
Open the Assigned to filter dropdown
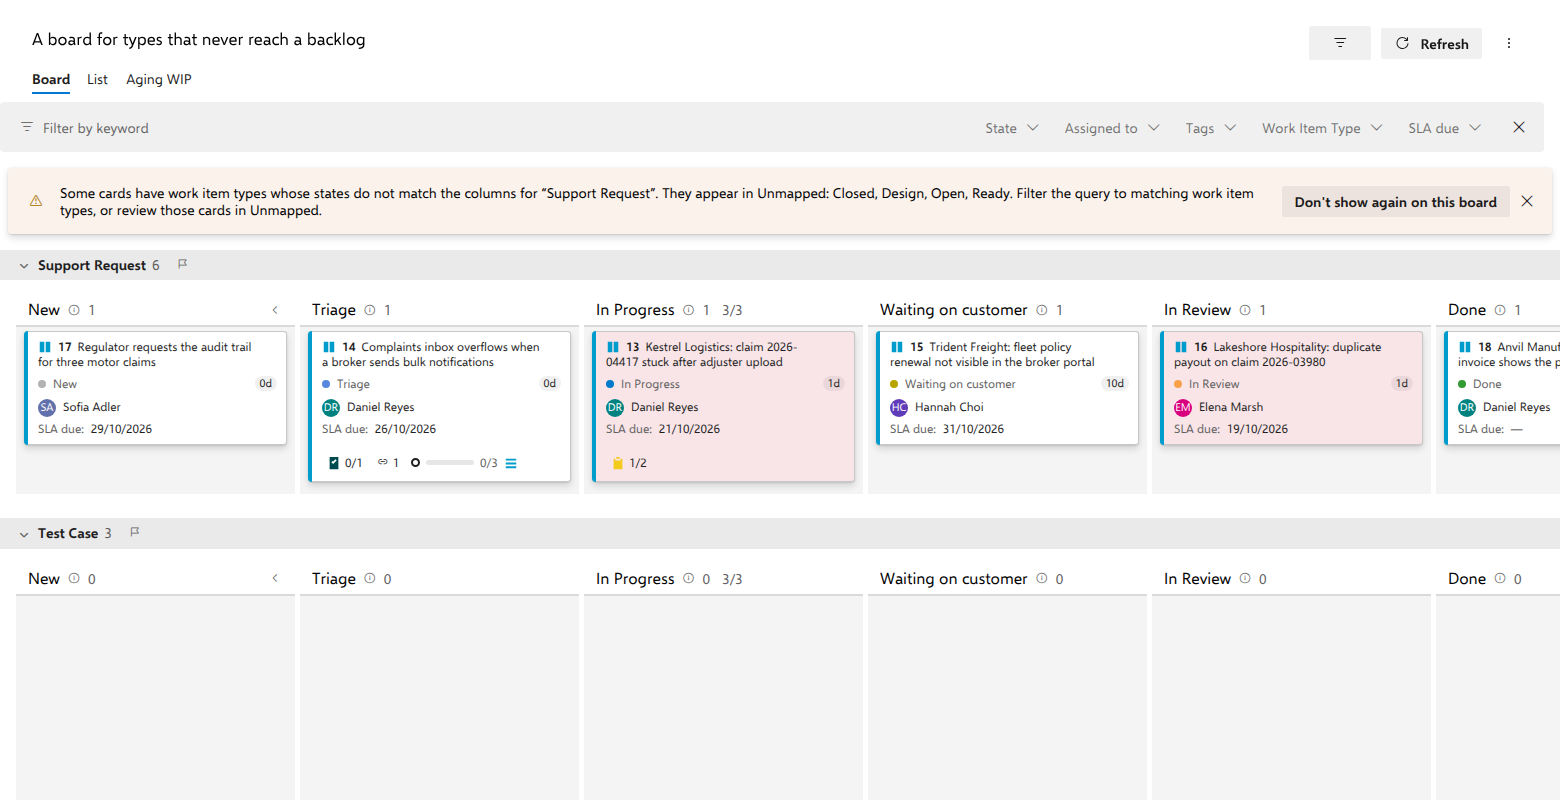[x=1112, y=128]
